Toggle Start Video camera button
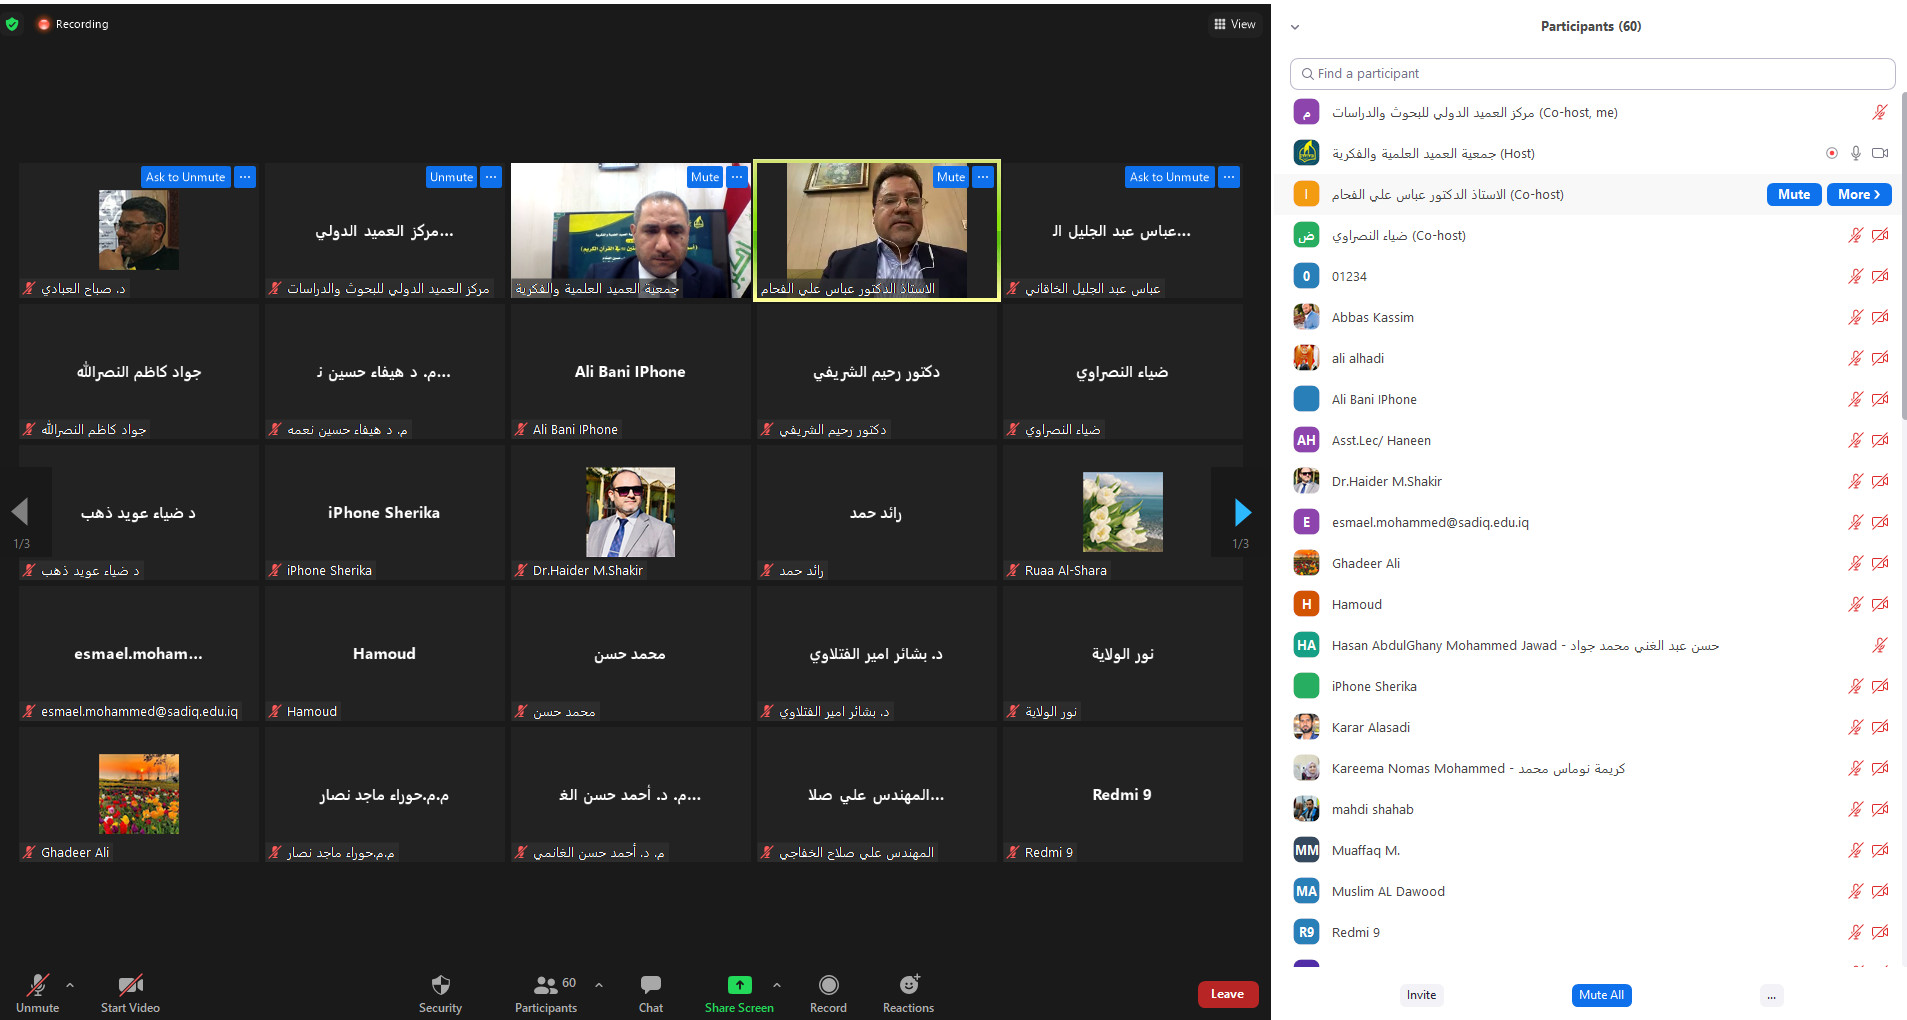The height and width of the screenshot is (1020, 1907). 130,985
